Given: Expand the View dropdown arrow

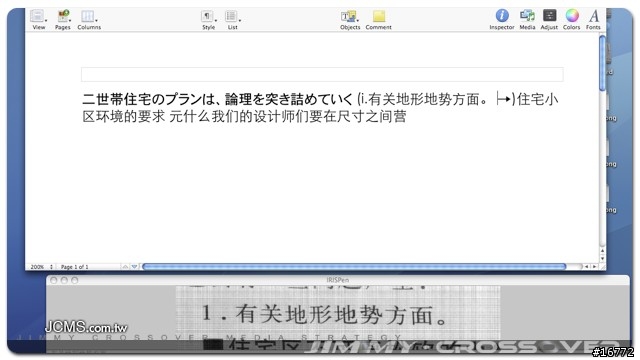Looking at the screenshot, I should (46, 20).
